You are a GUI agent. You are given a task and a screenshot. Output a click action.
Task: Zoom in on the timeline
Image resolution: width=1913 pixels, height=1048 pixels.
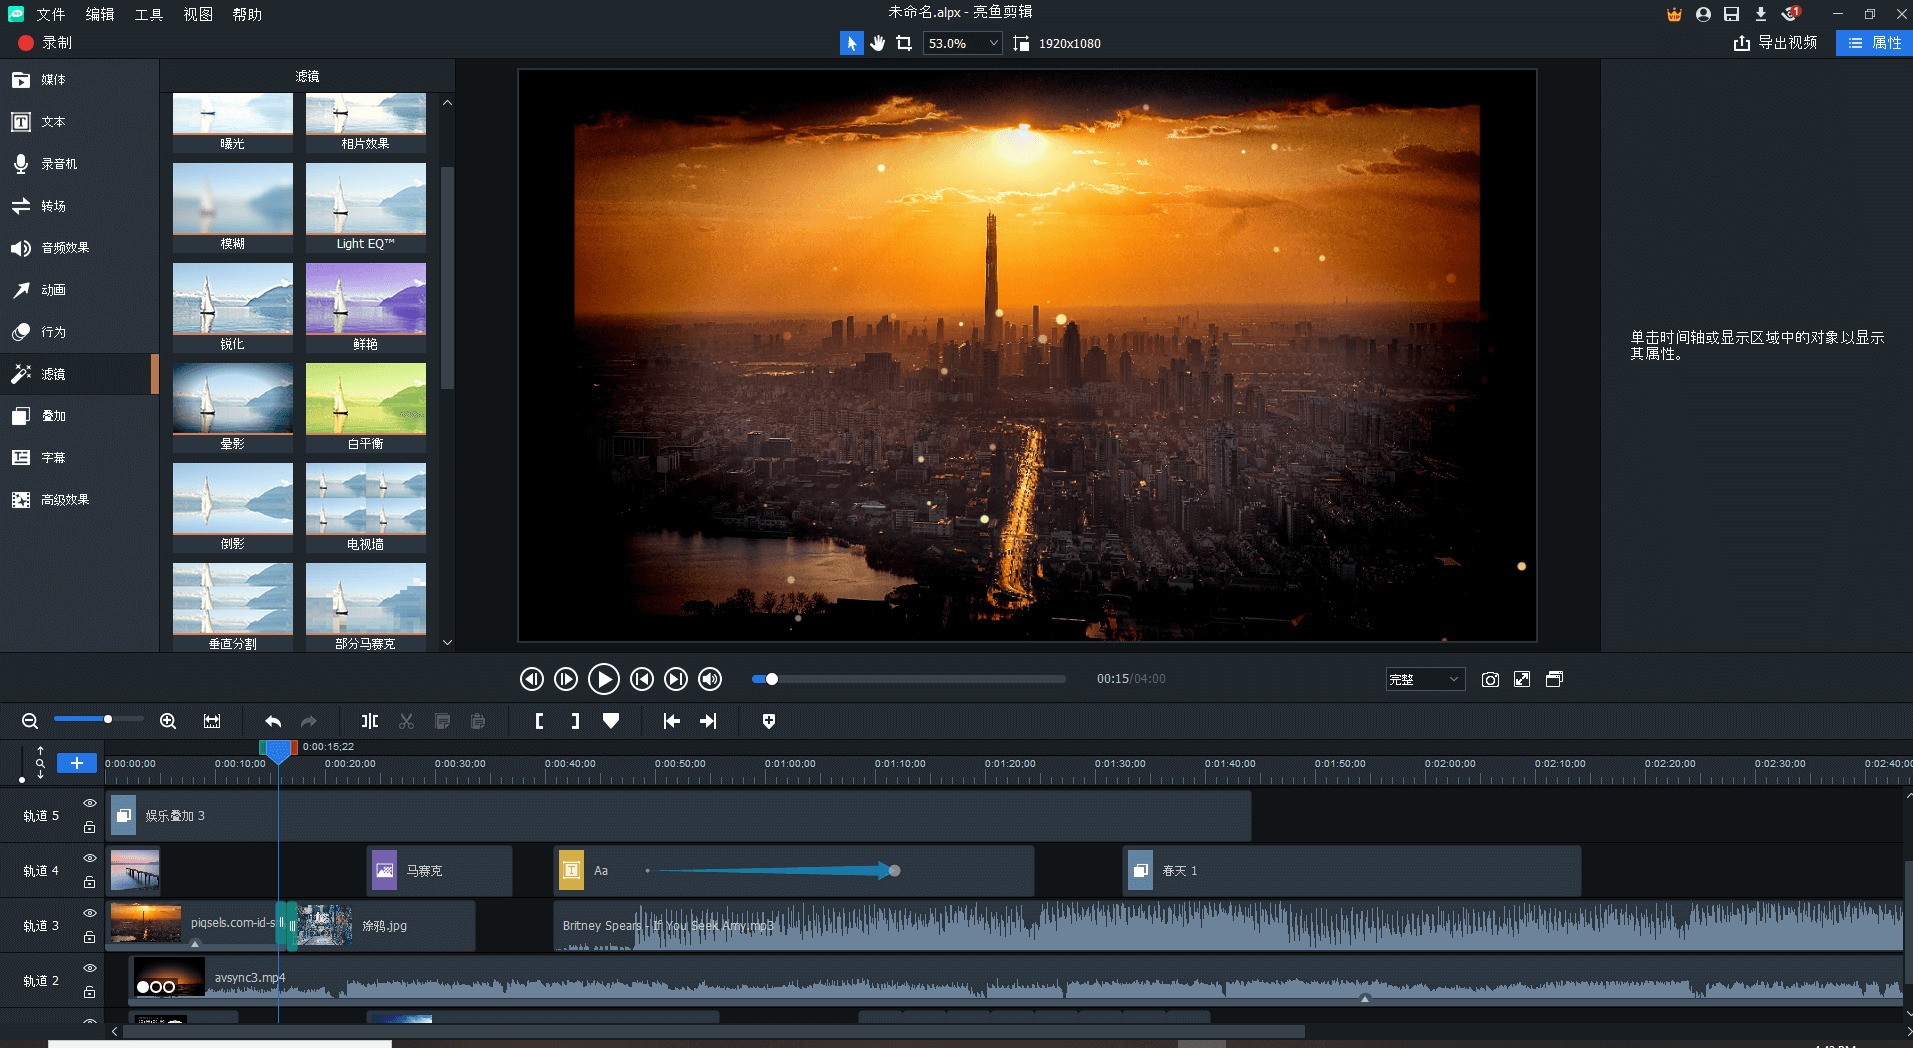[x=168, y=721]
